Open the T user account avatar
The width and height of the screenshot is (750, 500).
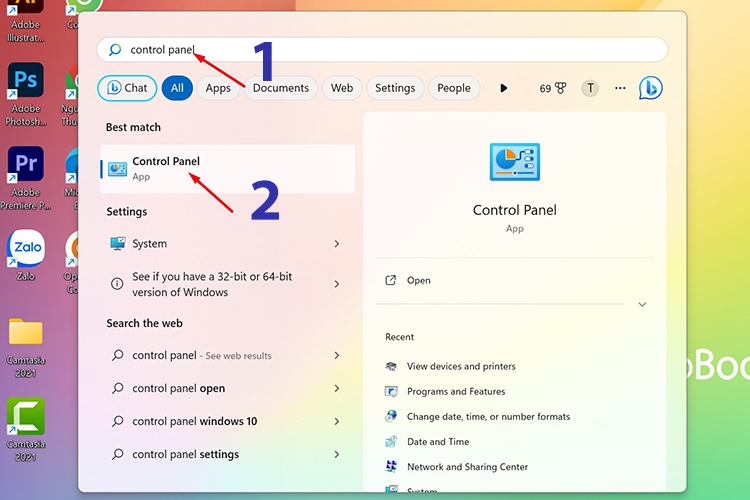click(590, 88)
